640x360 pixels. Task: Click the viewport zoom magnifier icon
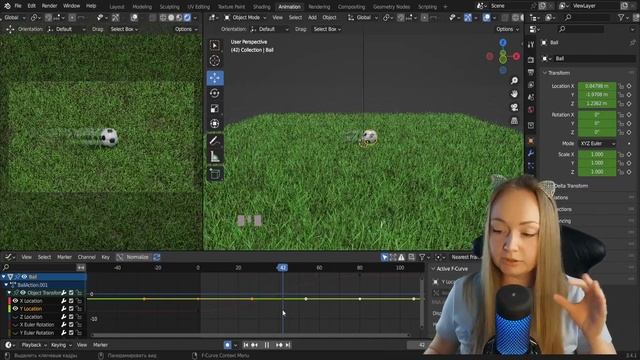[514, 81]
